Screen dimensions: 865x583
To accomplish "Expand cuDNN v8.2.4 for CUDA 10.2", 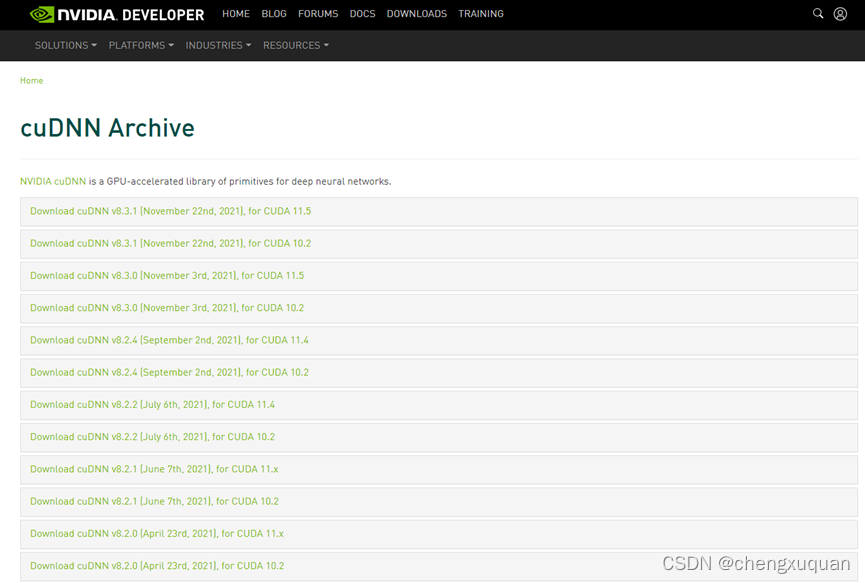I will (x=439, y=373).
